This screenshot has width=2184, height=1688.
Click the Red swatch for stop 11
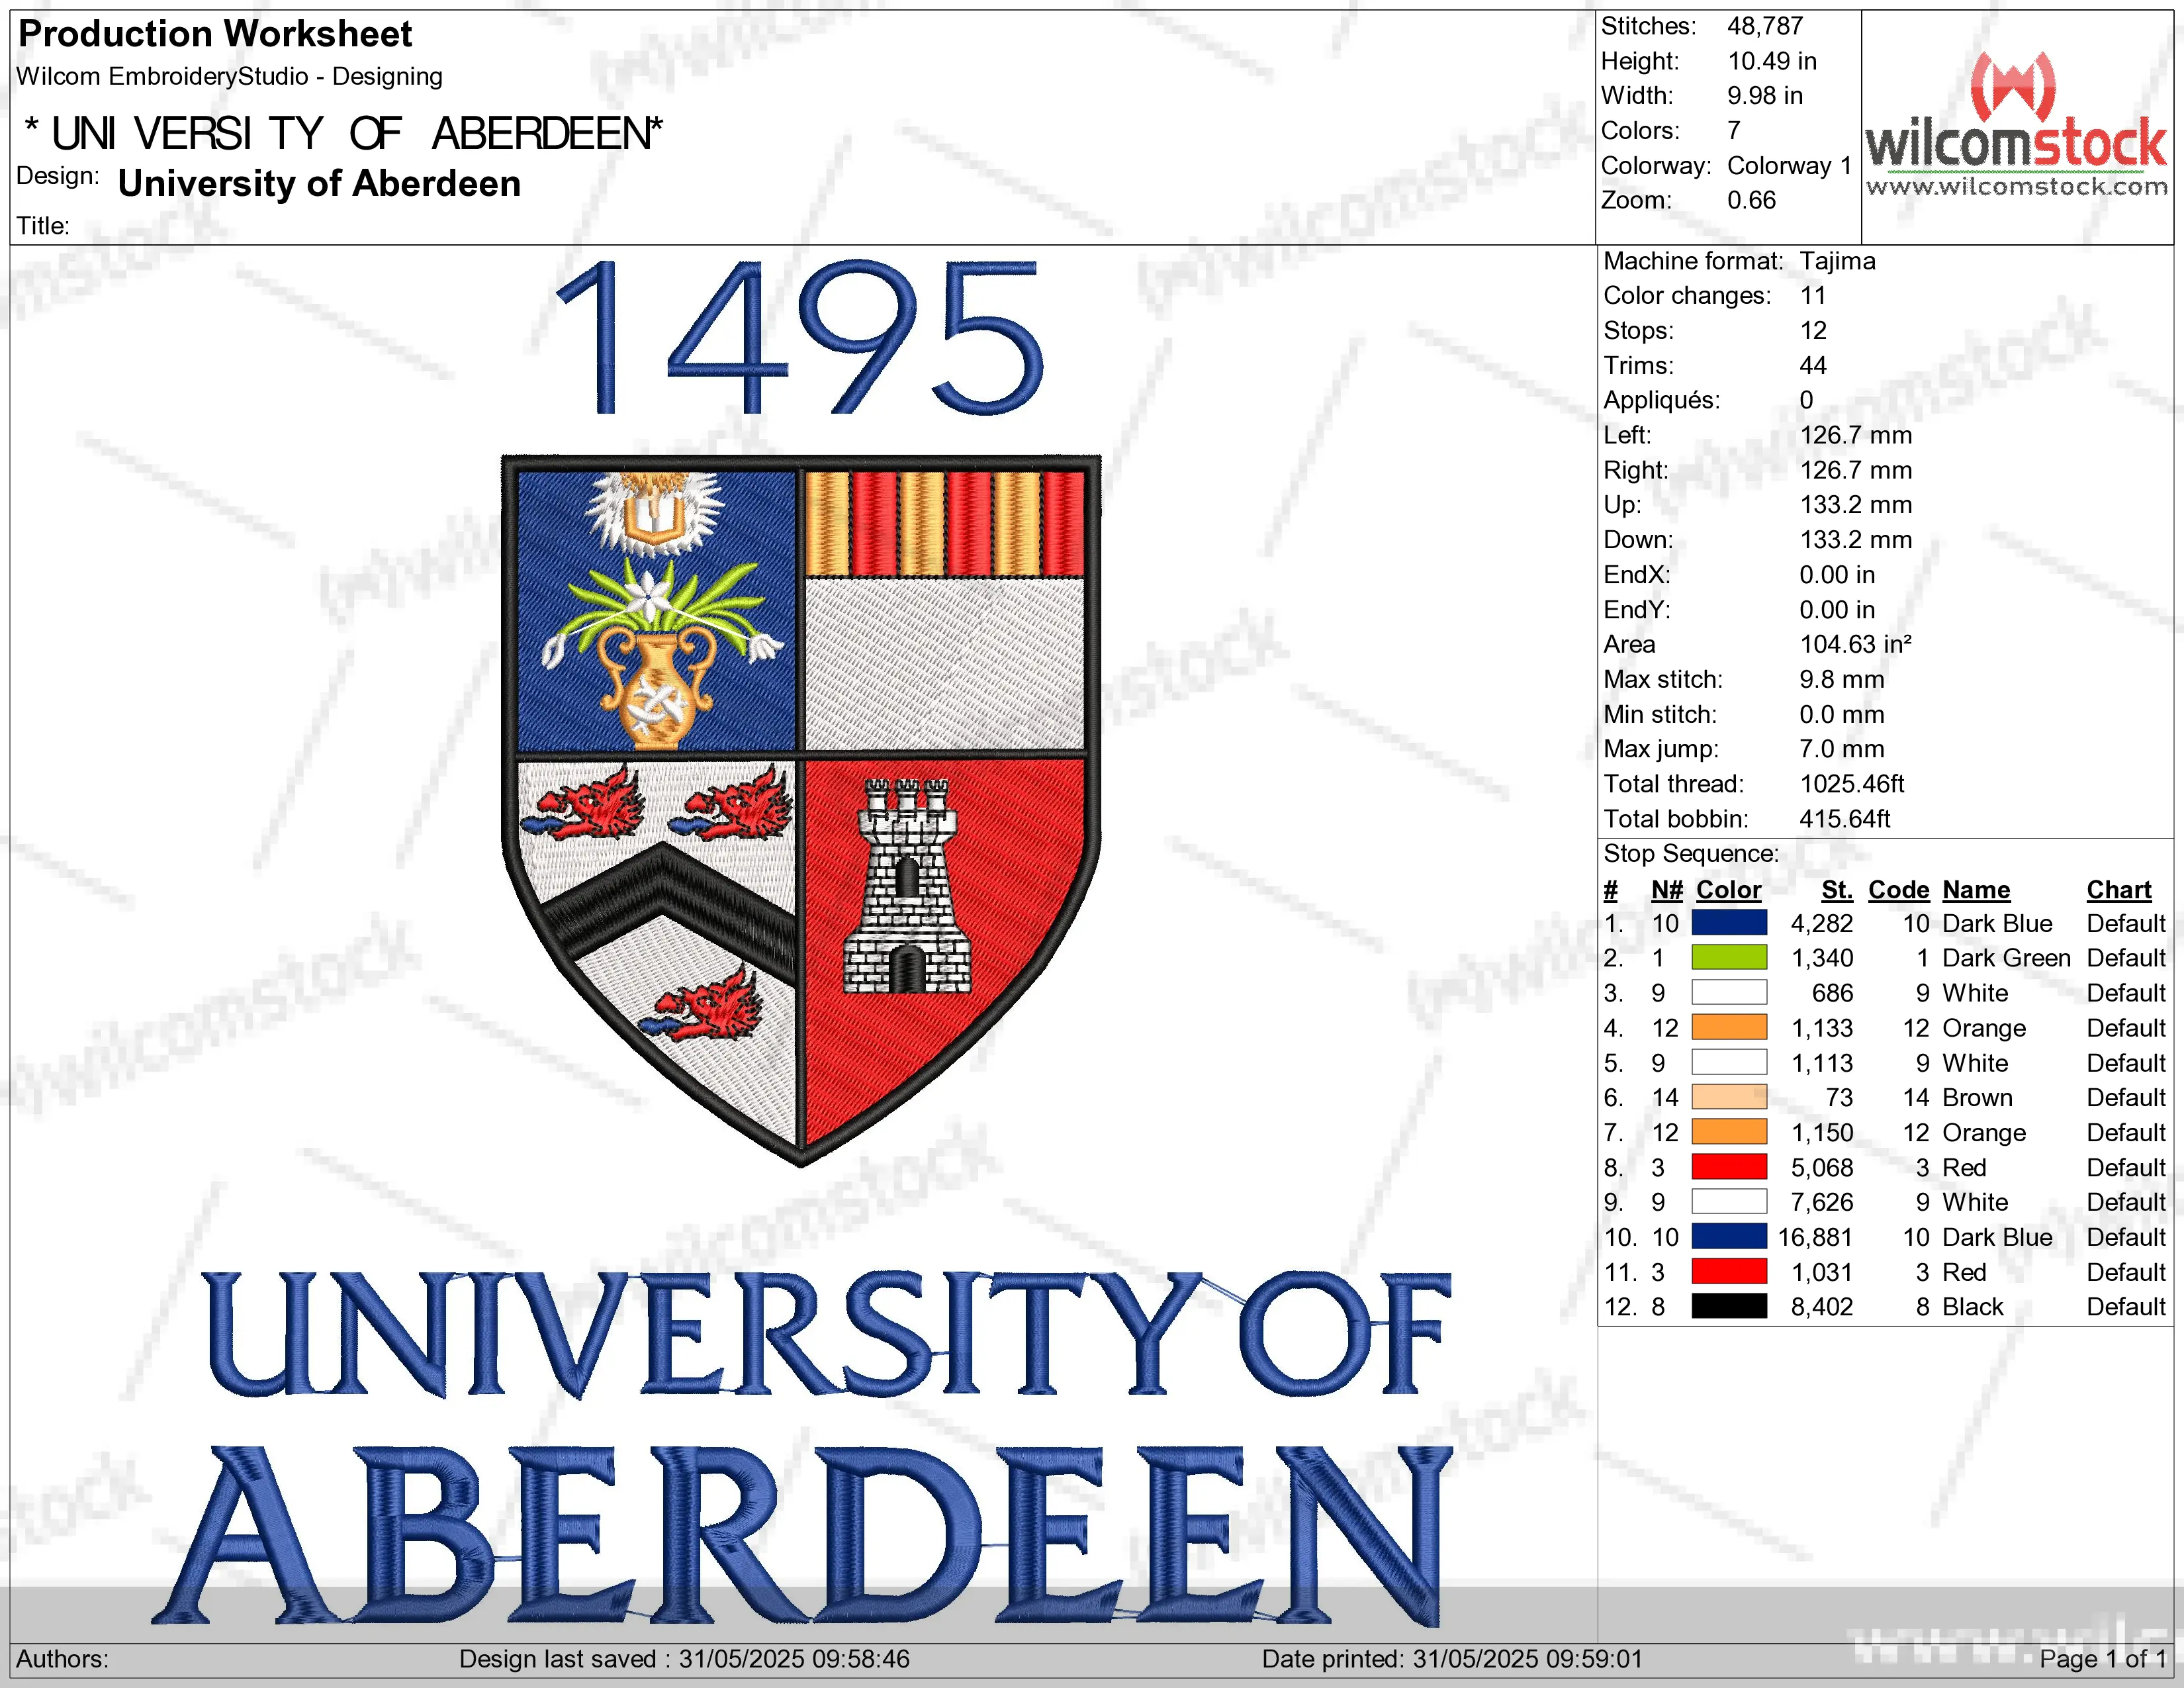1729,1272
